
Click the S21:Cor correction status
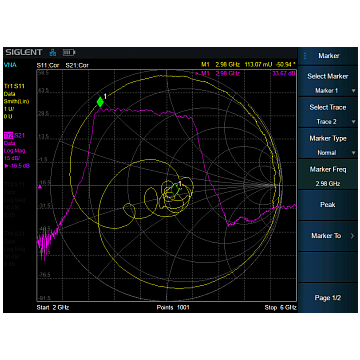(77, 65)
